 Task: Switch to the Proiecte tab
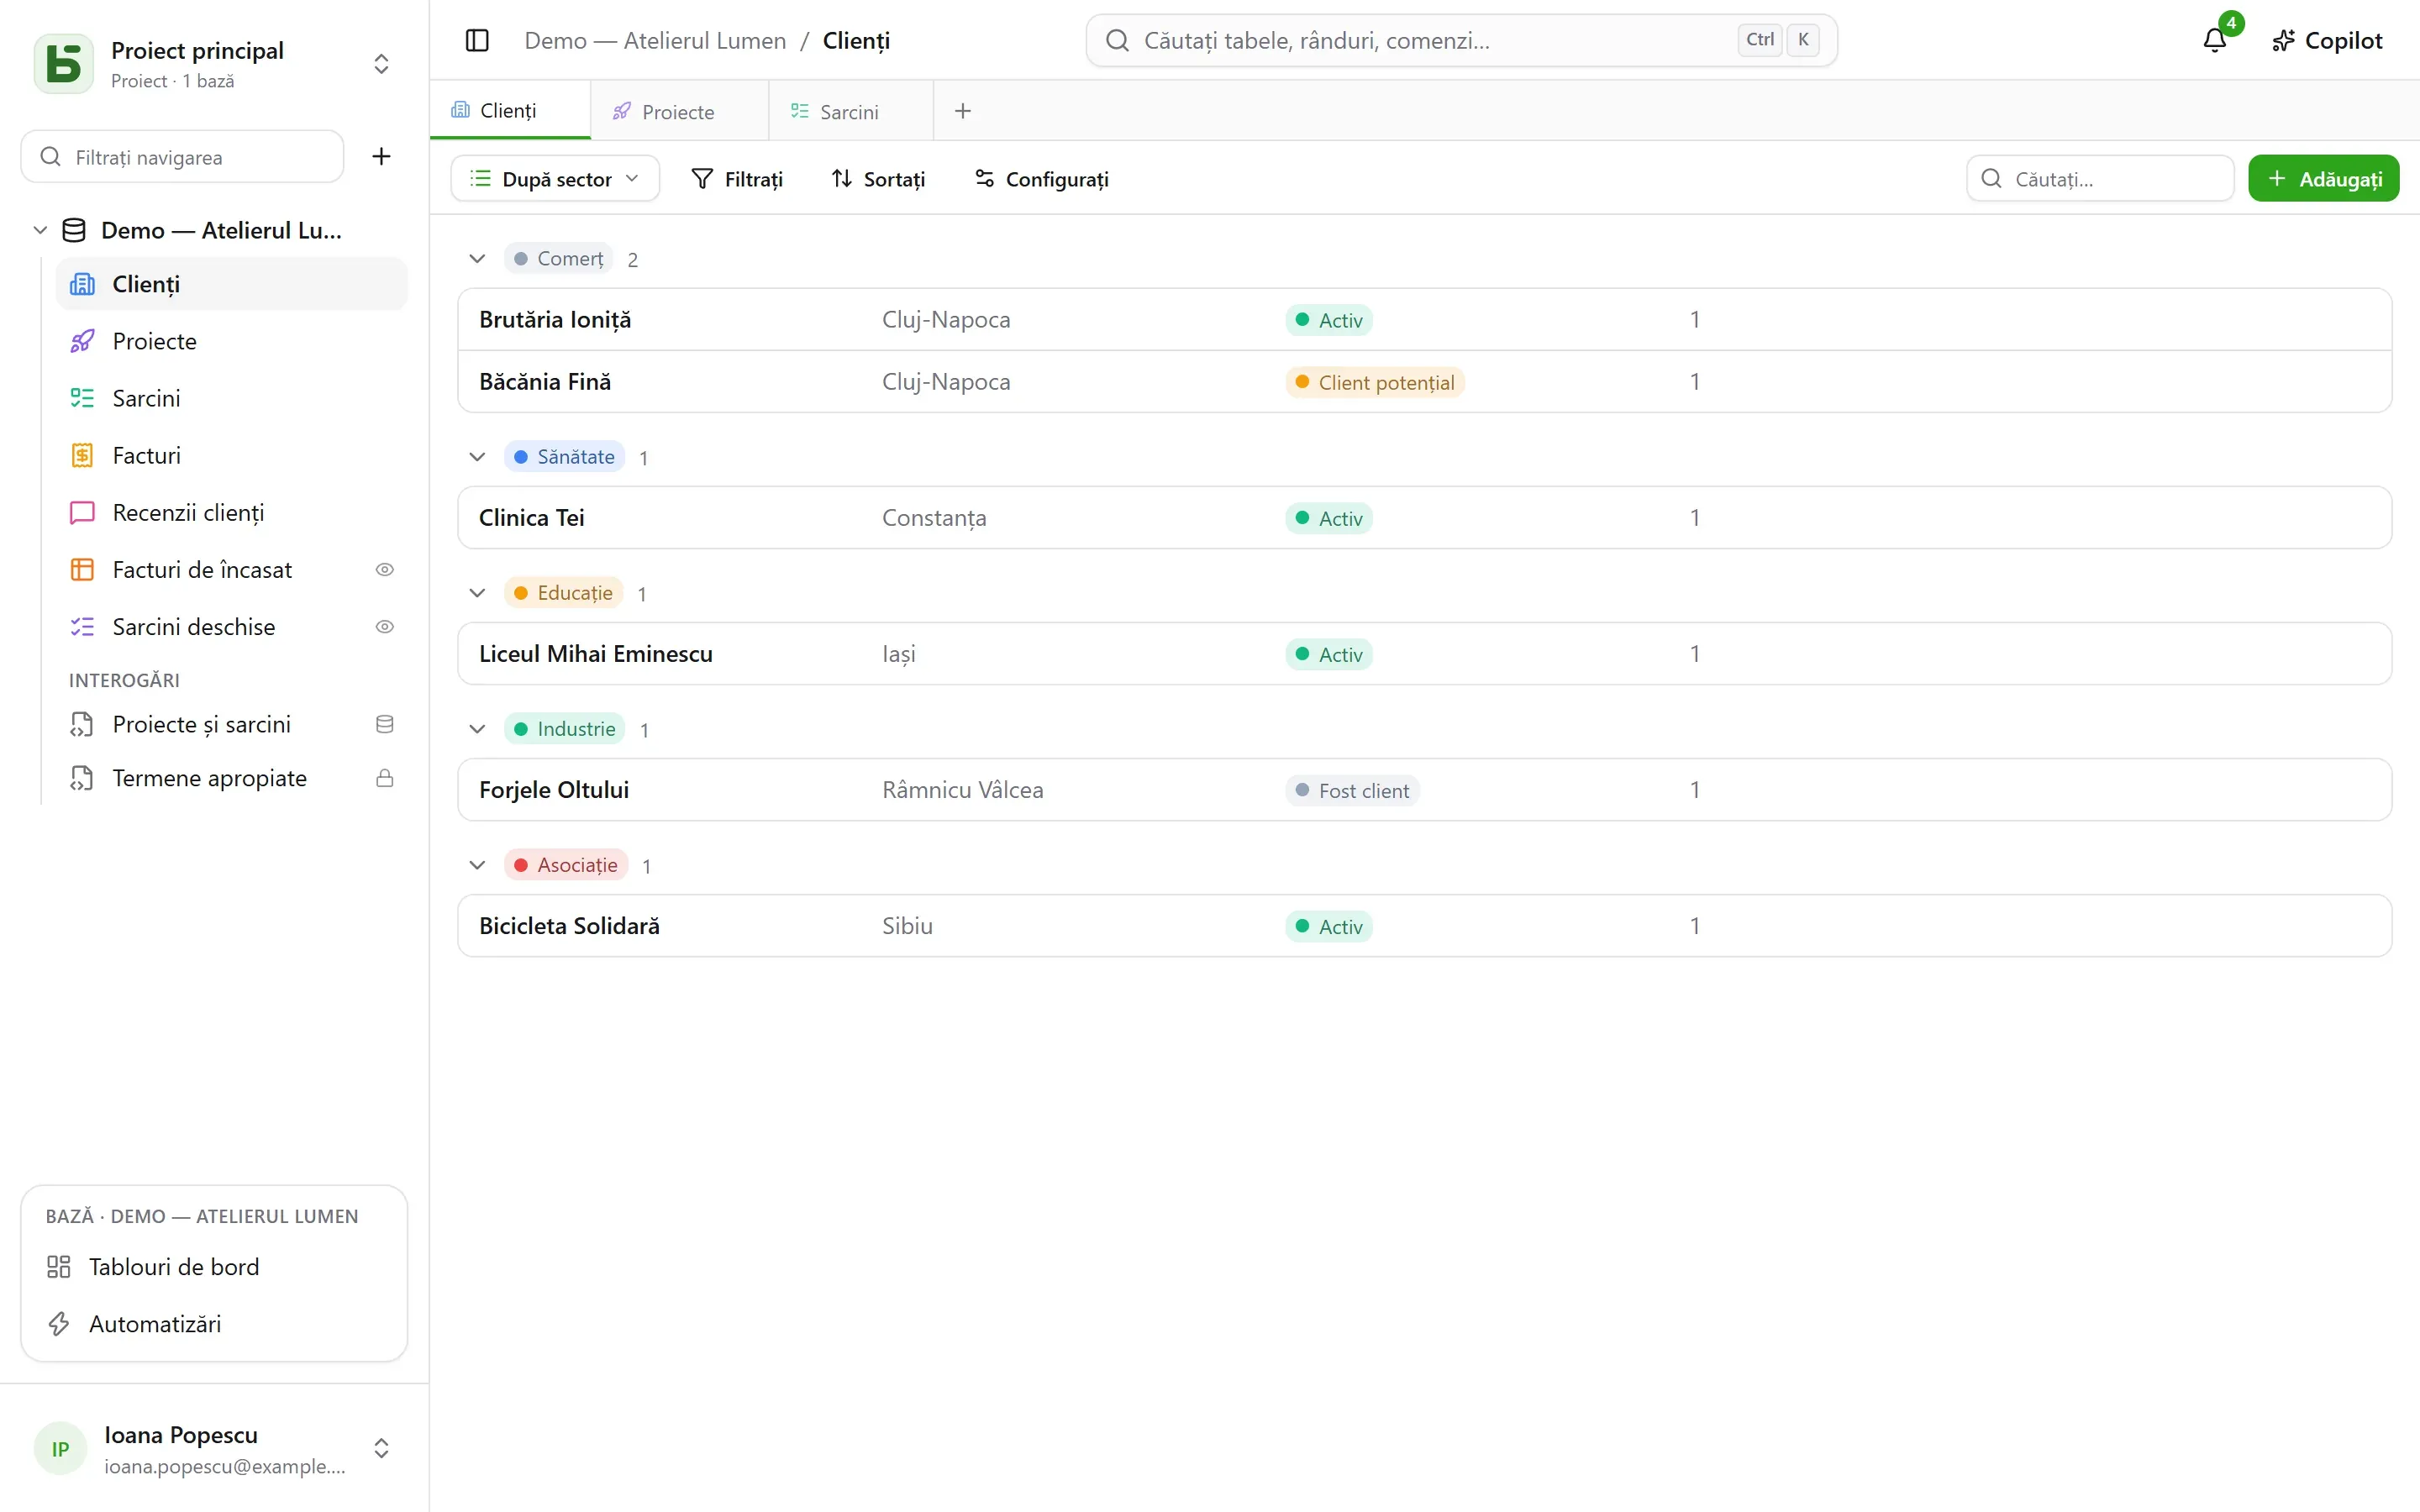(x=679, y=111)
